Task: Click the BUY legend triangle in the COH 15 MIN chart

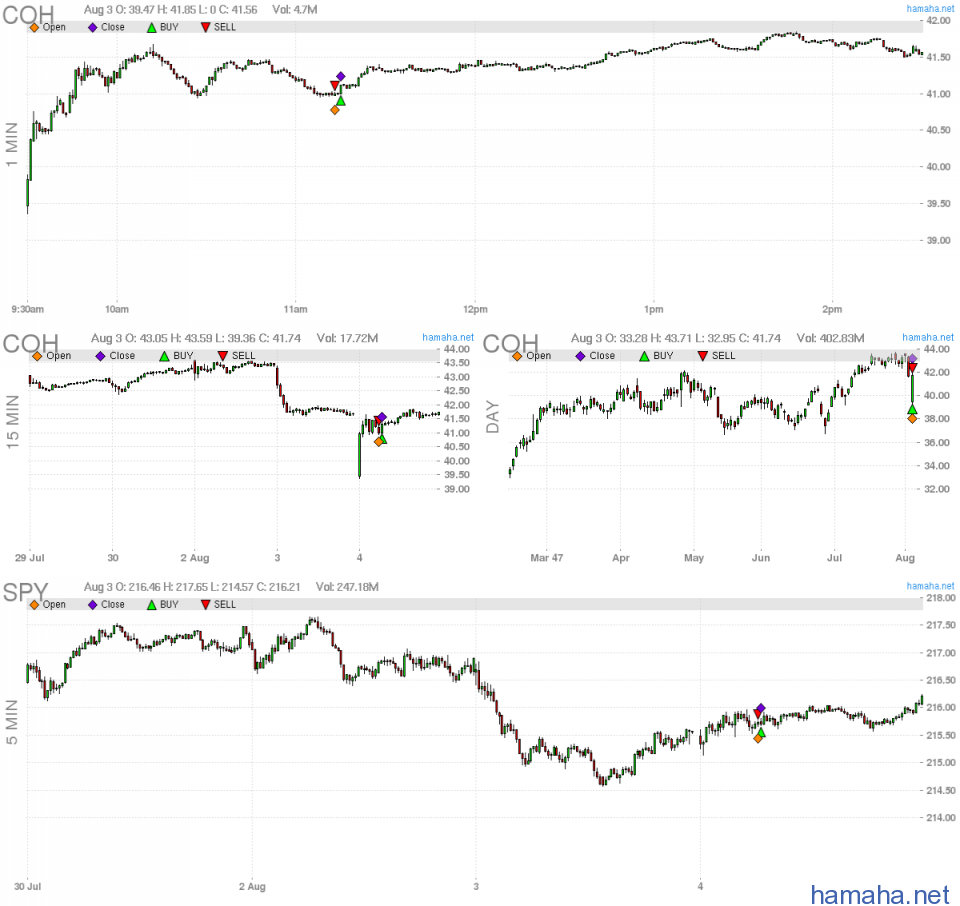Action: pyautogui.click(x=164, y=356)
